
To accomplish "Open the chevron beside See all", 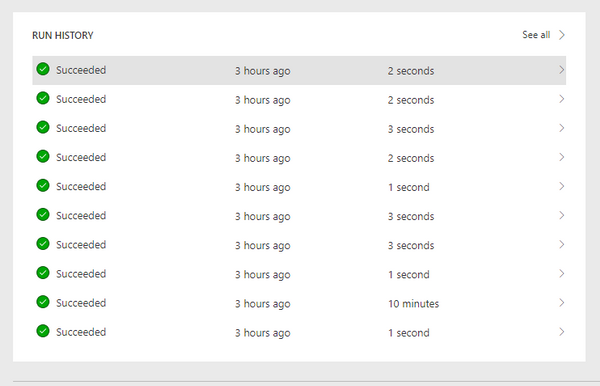I will (x=561, y=35).
